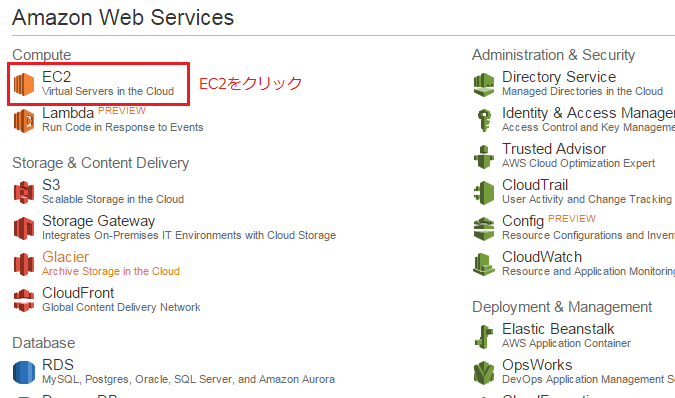This screenshot has width=675, height=398.
Task: Click the PREVIEW tag next to Config
Action: coord(572,219)
